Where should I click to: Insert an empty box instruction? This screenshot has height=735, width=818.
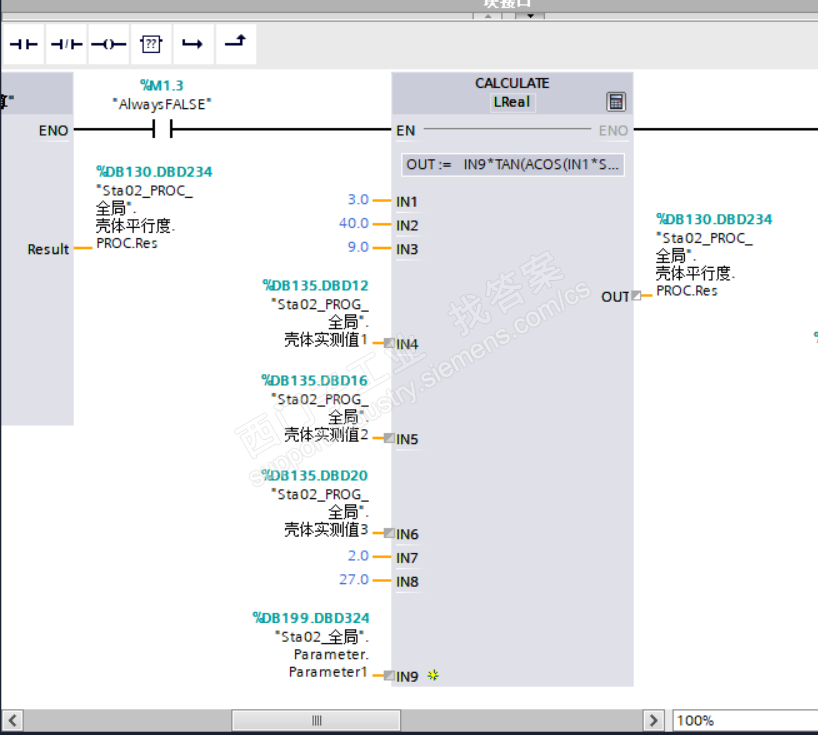point(151,44)
